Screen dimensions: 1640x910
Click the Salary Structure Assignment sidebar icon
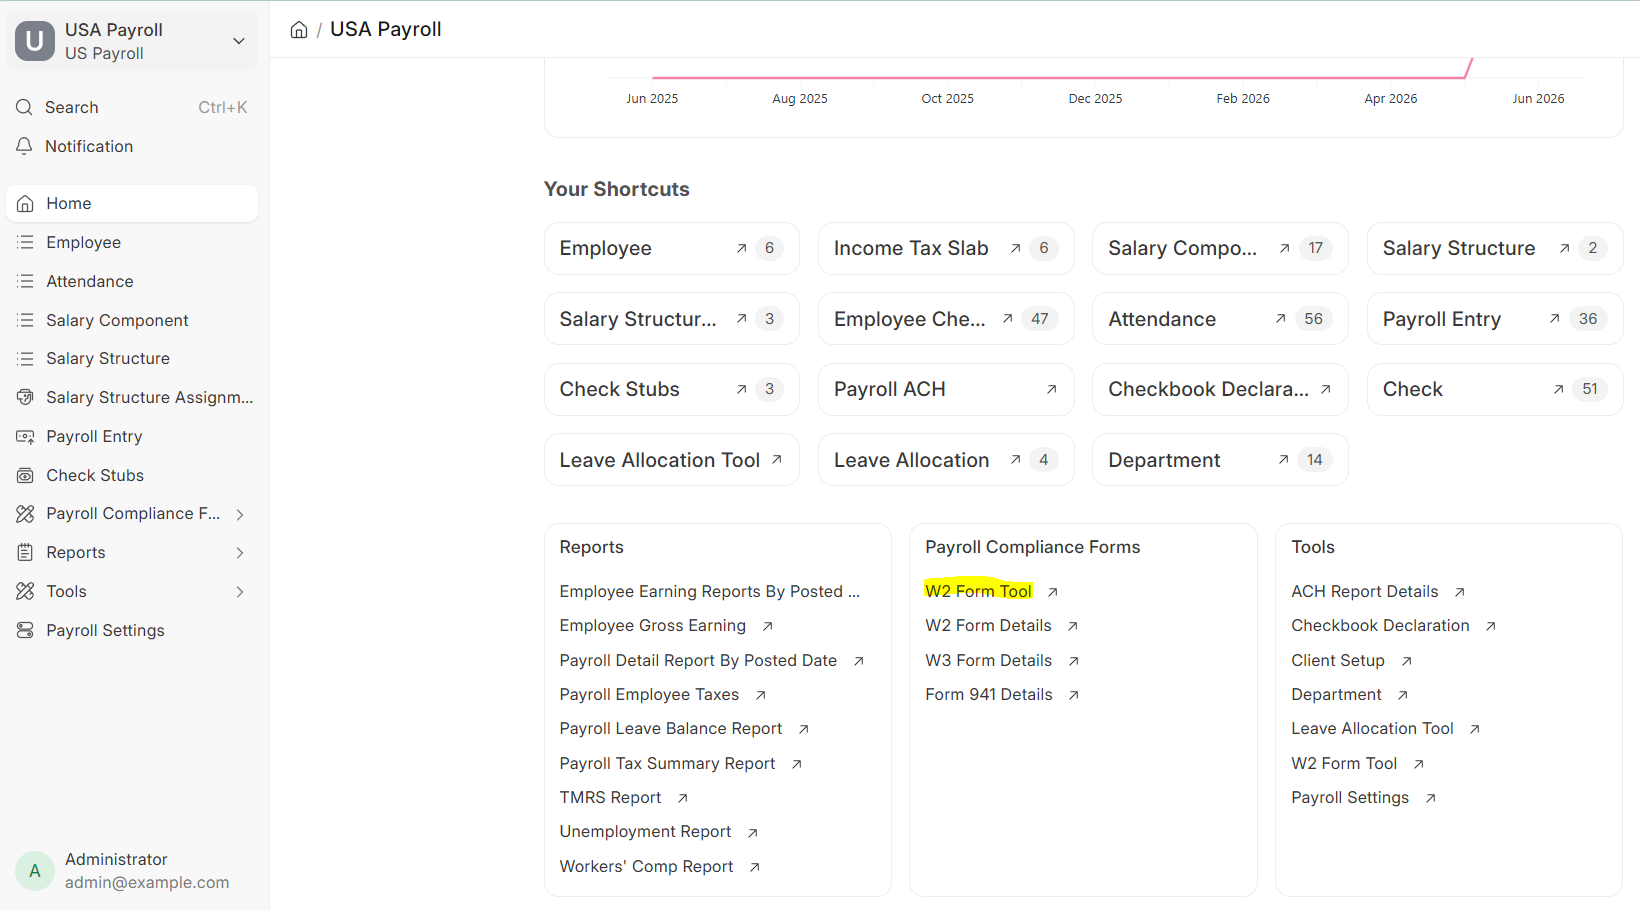(x=25, y=397)
